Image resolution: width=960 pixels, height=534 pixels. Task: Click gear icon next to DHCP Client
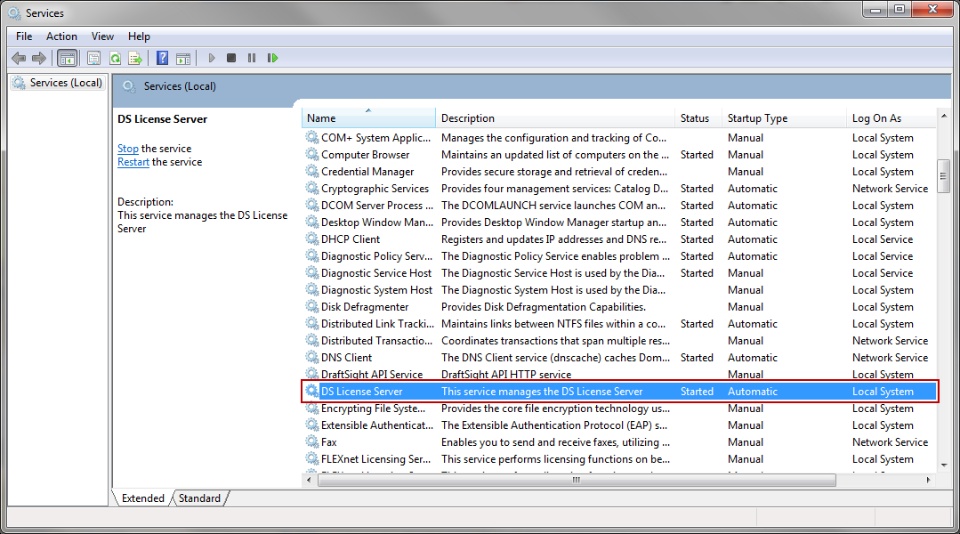[x=312, y=239]
